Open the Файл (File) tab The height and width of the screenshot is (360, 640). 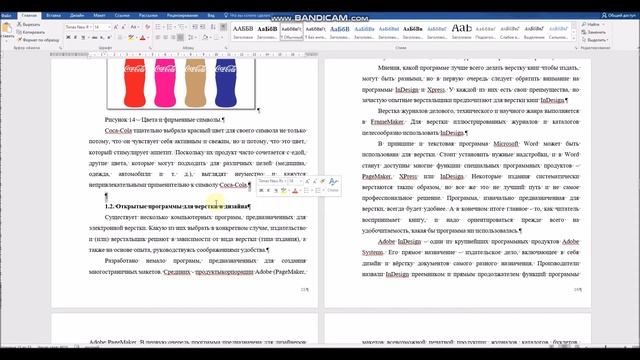click(x=6, y=16)
